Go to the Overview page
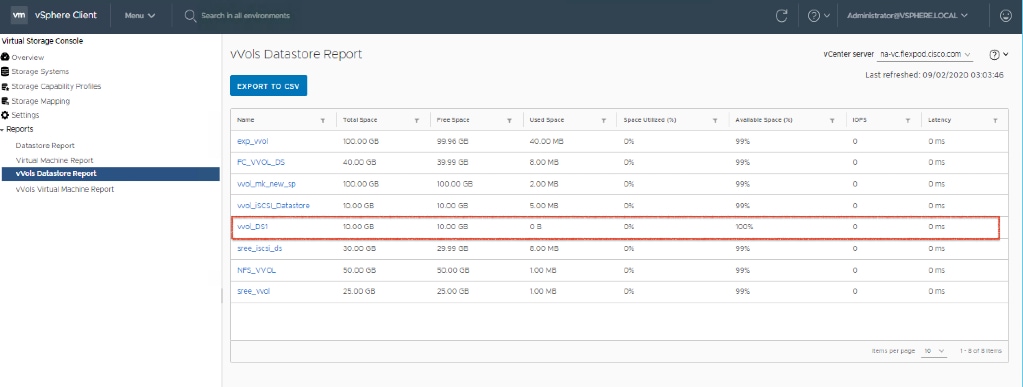Image resolution: width=1023 pixels, height=387 pixels. (x=27, y=57)
